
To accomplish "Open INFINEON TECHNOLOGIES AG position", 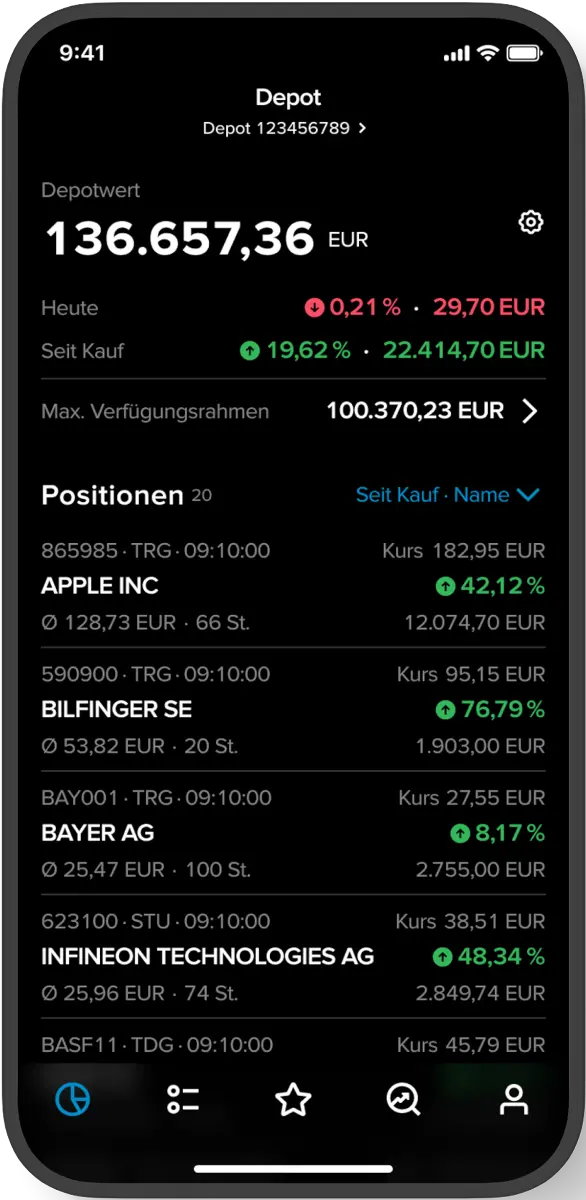I will tap(293, 957).
